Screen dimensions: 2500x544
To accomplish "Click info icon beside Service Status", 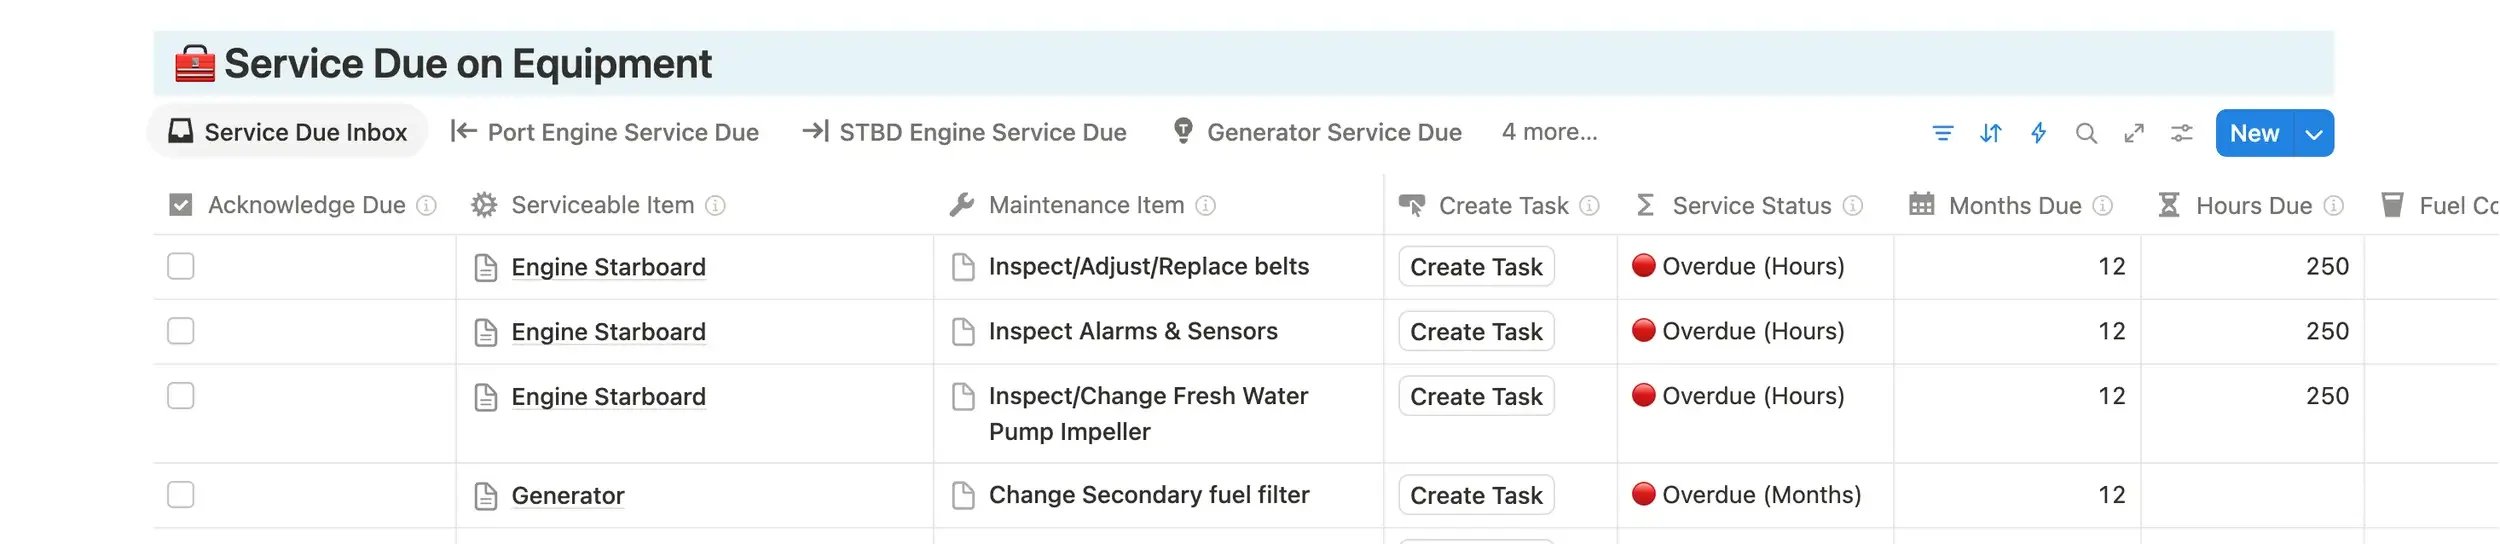I will pyautogui.click(x=1853, y=205).
